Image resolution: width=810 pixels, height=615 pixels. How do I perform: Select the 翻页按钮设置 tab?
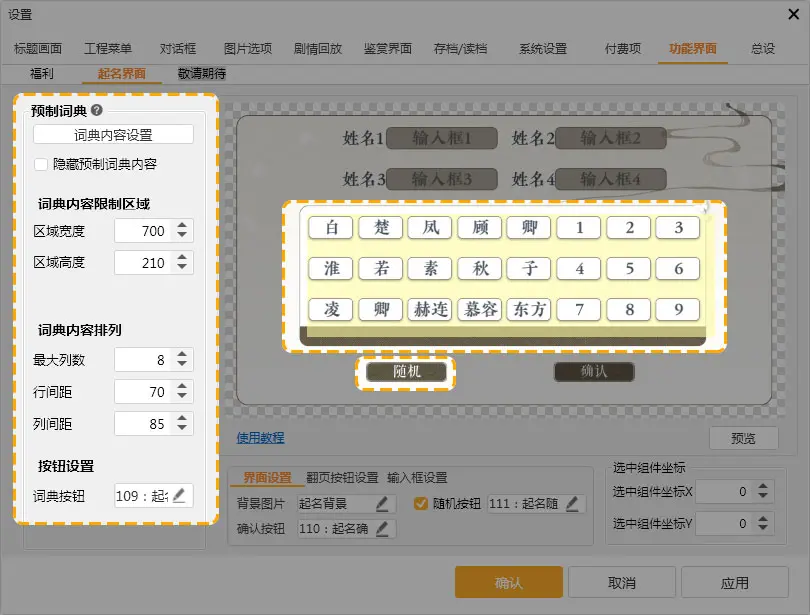pos(340,478)
